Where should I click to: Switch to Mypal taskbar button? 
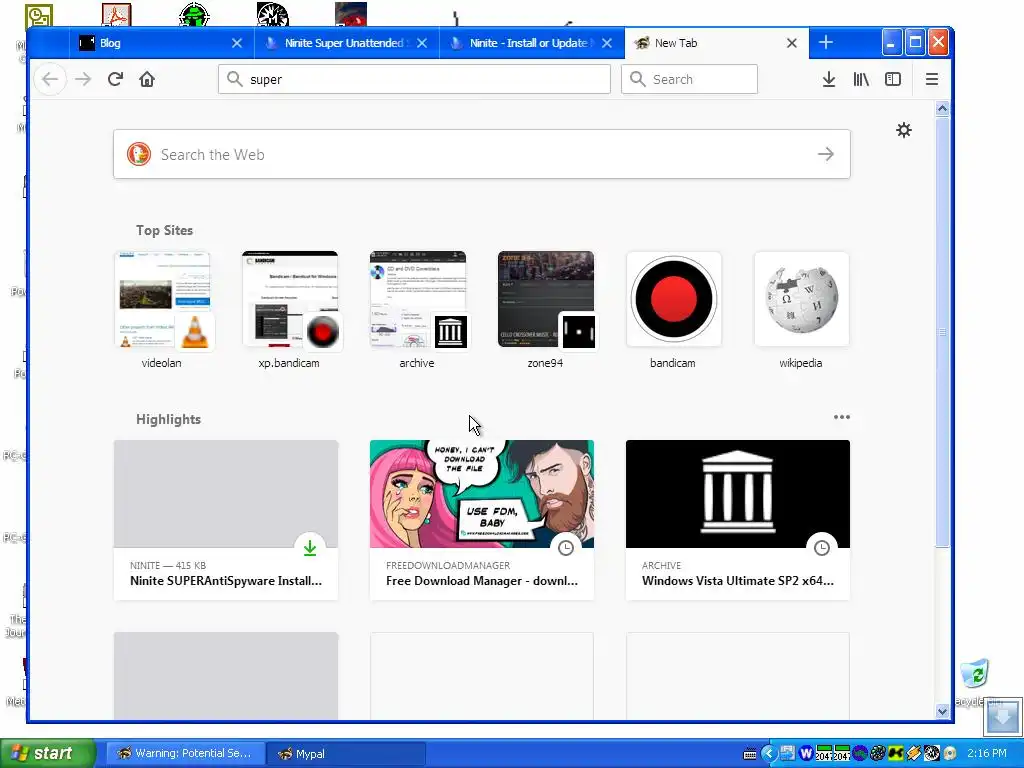pyautogui.click(x=346, y=754)
